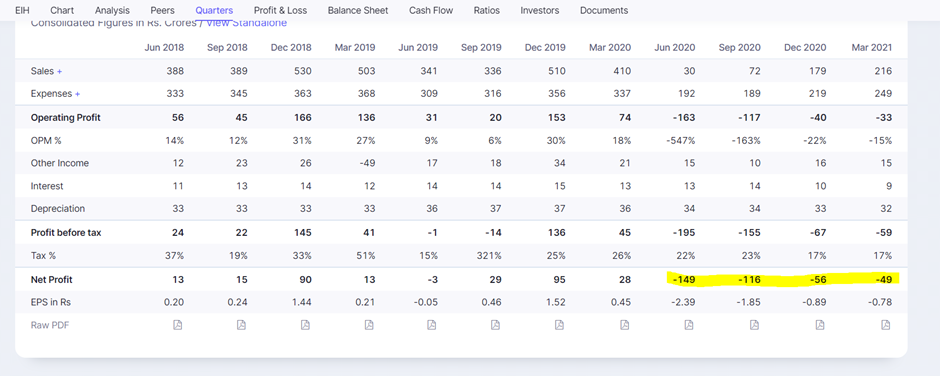The width and height of the screenshot is (940, 376).
Task: Click Profit before tax value -195
Action: tap(684, 232)
